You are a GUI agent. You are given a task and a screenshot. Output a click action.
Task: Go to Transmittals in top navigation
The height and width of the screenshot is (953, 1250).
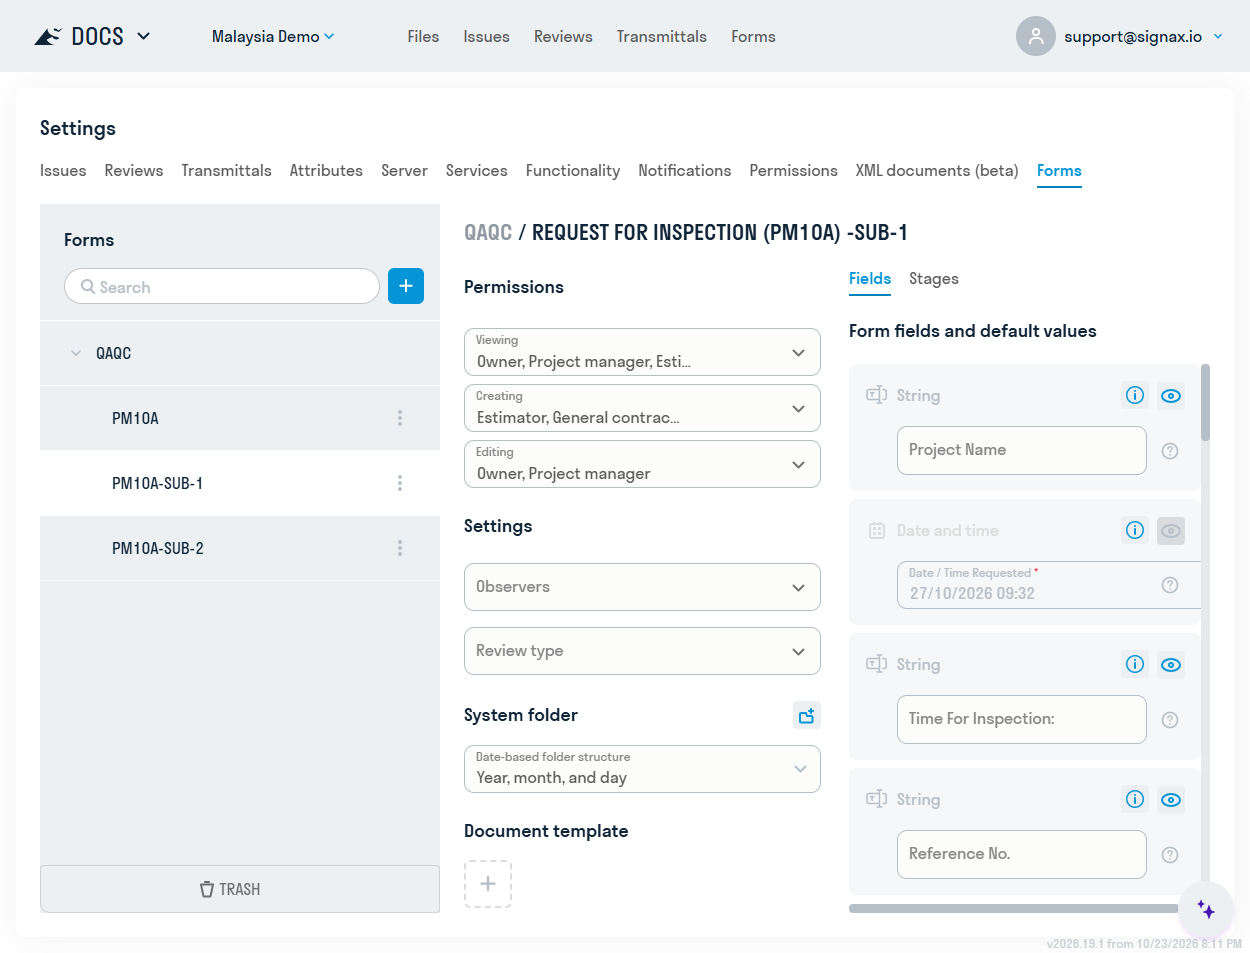661,37
